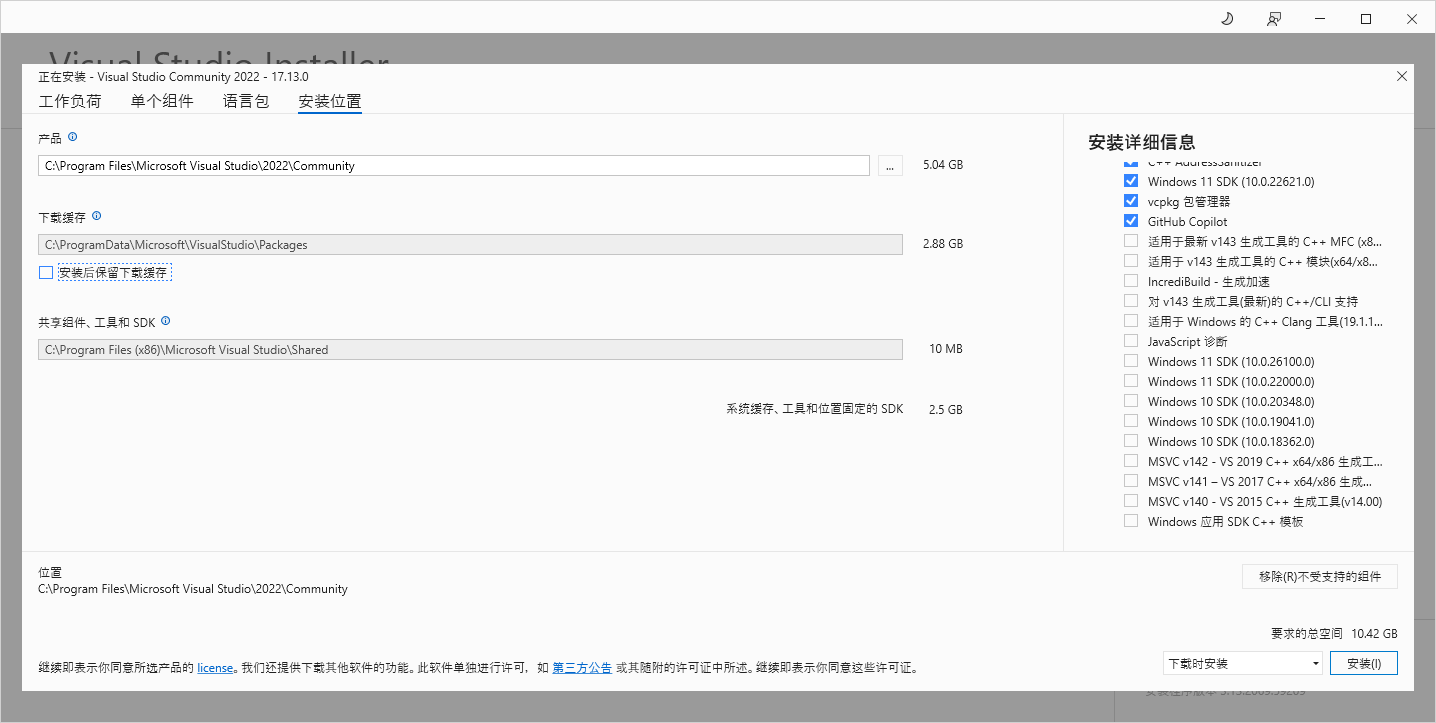Minimize the Visual Studio Installer window

[x=1320, y=19]
